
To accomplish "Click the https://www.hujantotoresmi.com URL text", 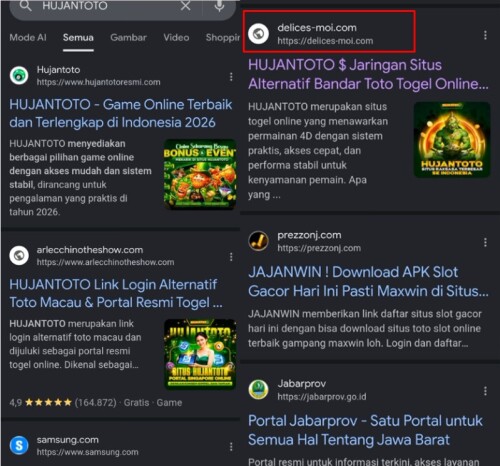I will pyautogui.click(x=98, y=82).
